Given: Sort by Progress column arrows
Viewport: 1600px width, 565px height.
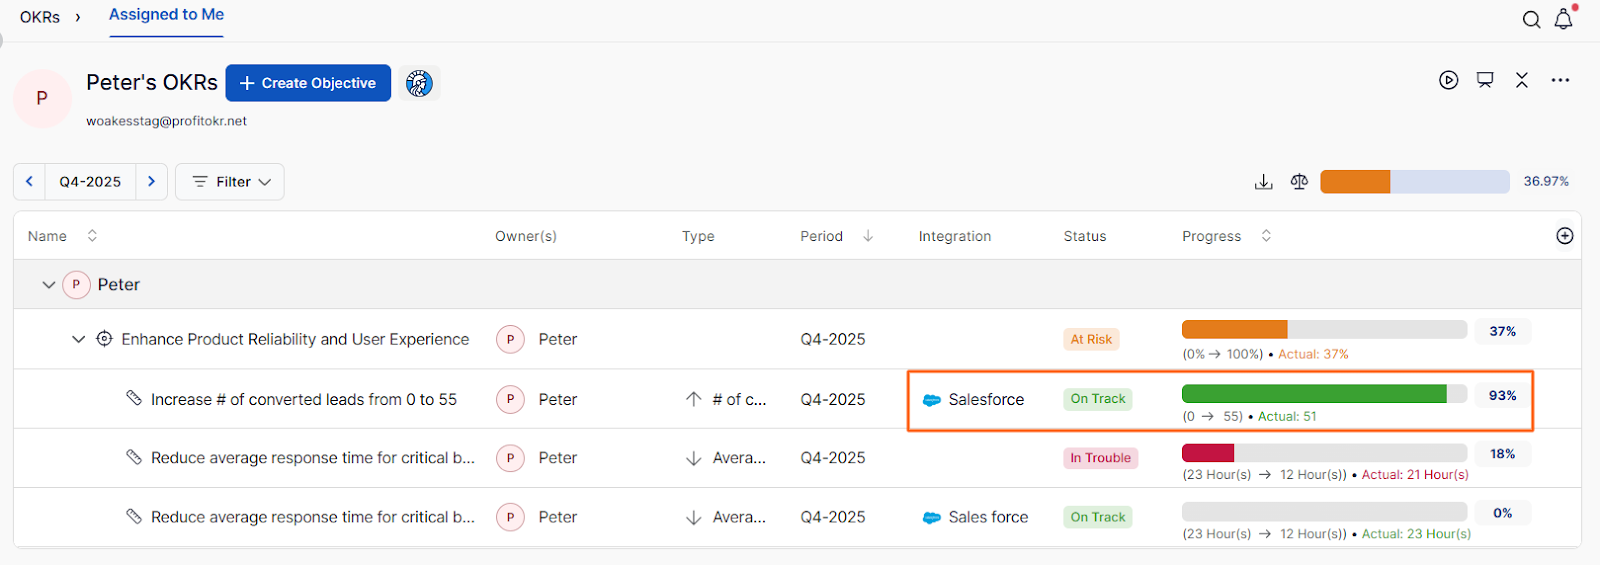Looking at the screenshot, I should pos(1266,236).
